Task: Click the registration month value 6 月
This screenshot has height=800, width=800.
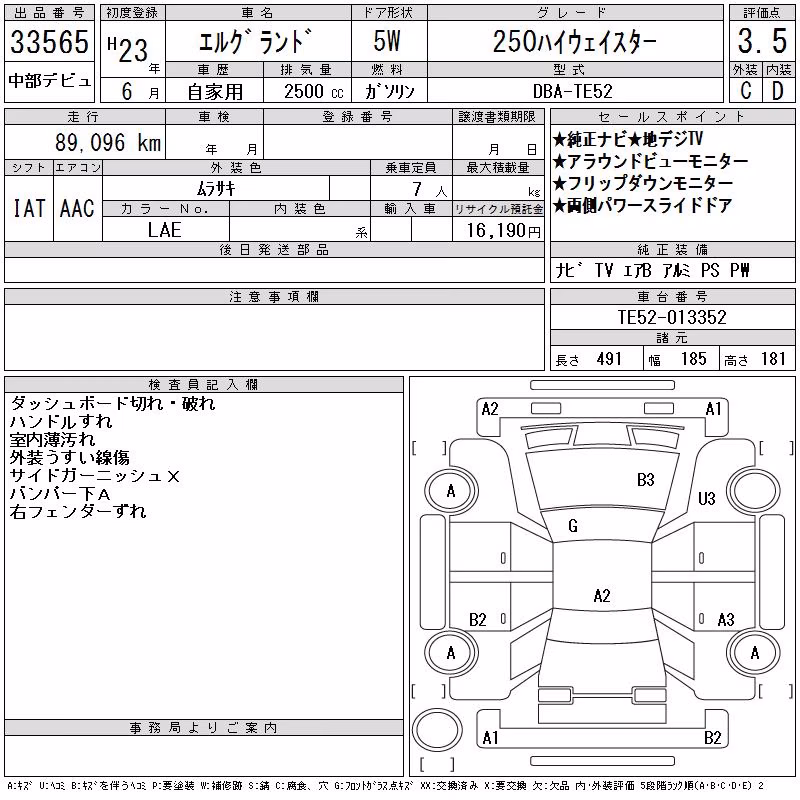Action: point(140,92)
